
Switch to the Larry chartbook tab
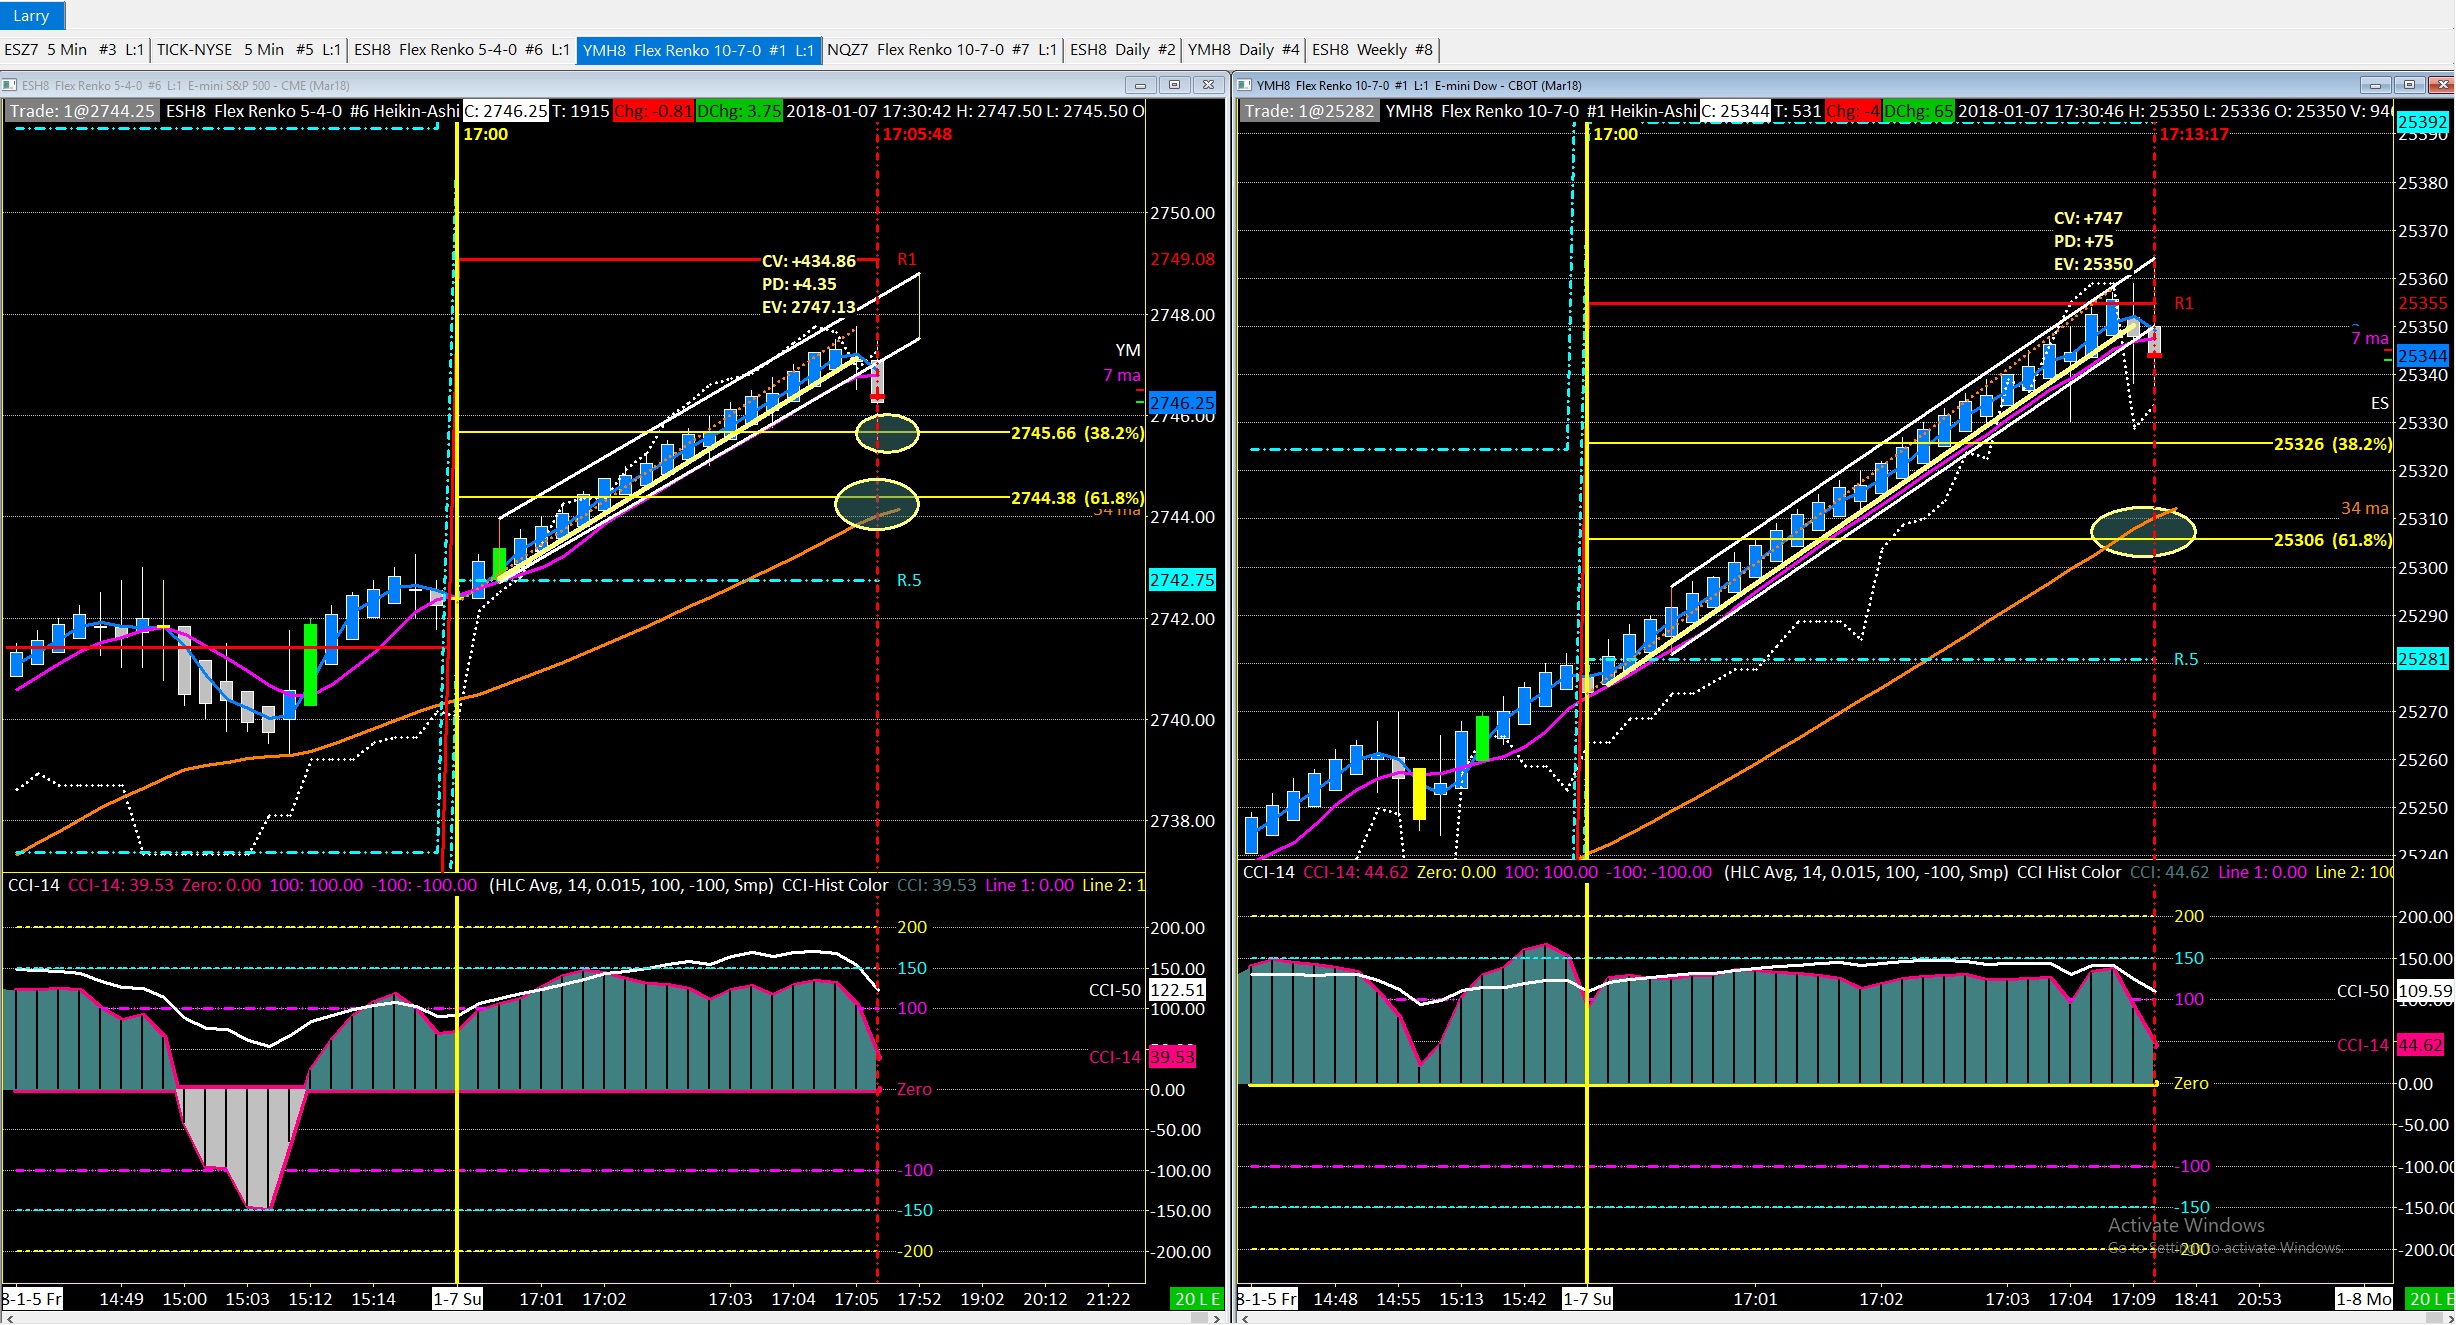(31, 16)
